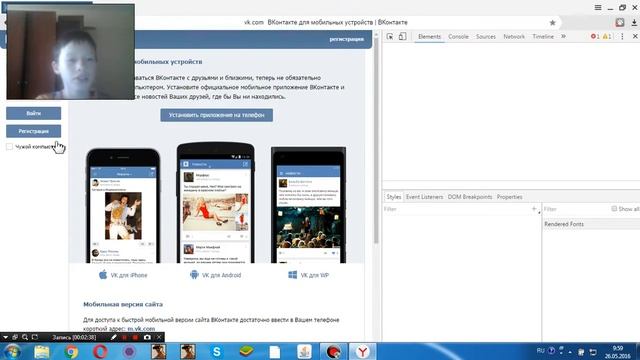Click the iPhone mockup screenshot image

[x=123, y=206]
